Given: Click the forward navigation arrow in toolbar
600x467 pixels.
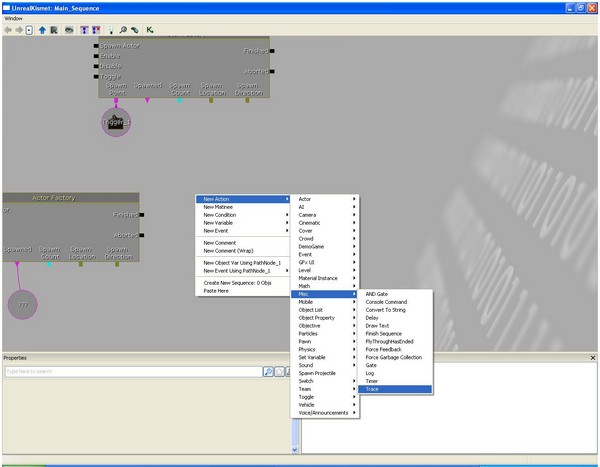Looking at the screenshot, I should pyautogui.click(x=19, y=30).
